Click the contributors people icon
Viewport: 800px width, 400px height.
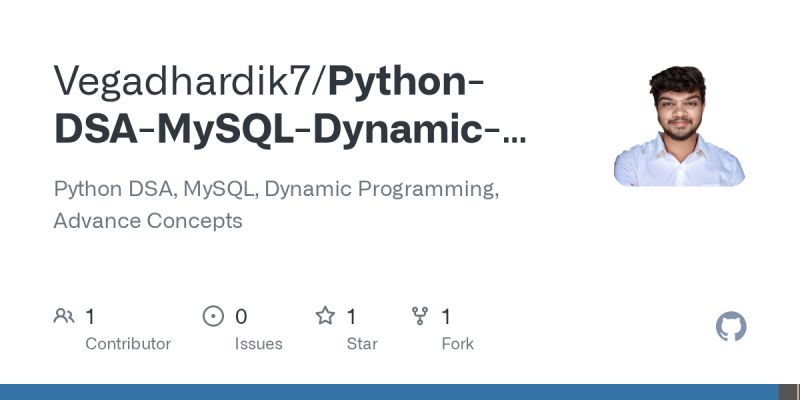point(64,316)
